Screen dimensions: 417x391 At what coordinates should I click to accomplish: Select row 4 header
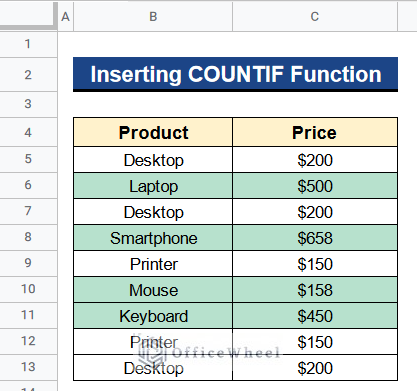28,132
